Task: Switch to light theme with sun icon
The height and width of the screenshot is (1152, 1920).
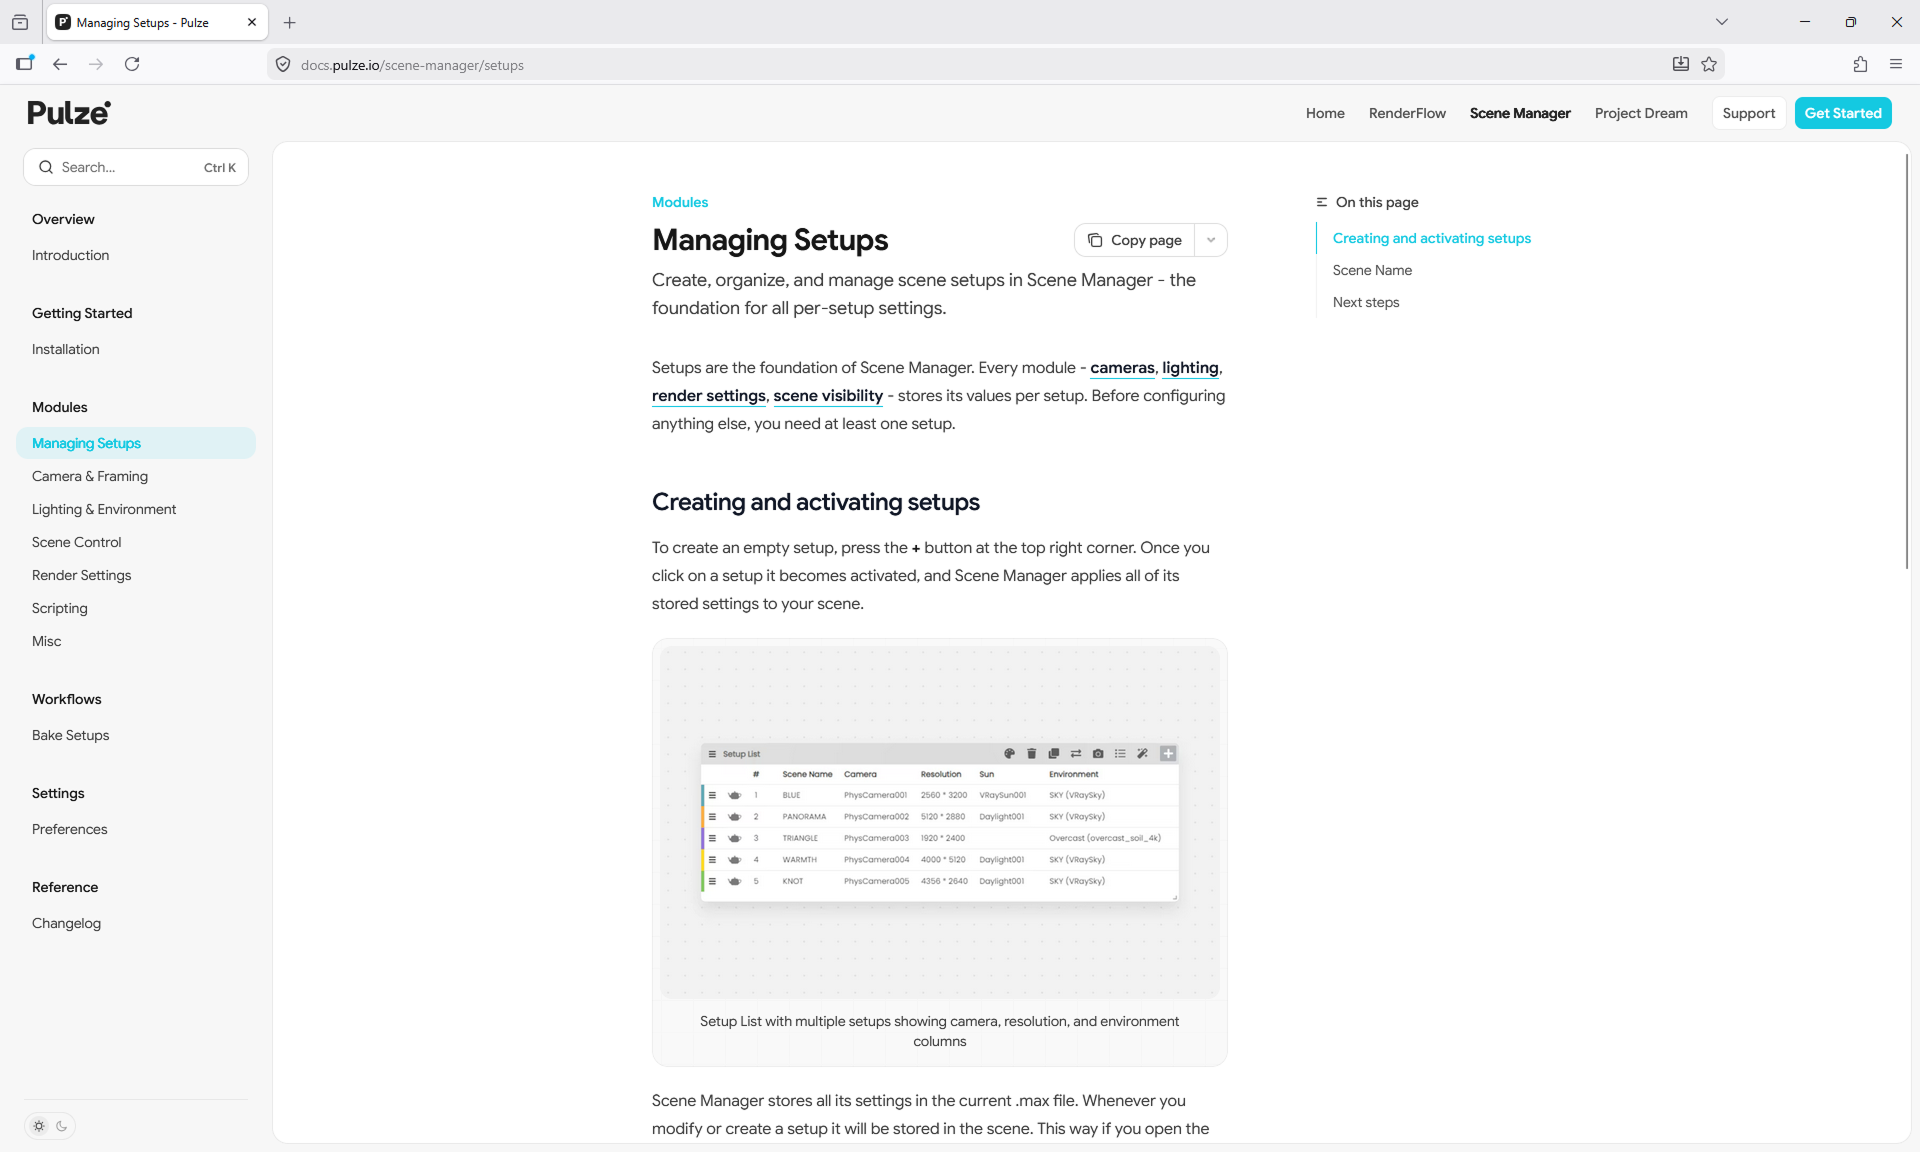Action: coord(39,1126)
